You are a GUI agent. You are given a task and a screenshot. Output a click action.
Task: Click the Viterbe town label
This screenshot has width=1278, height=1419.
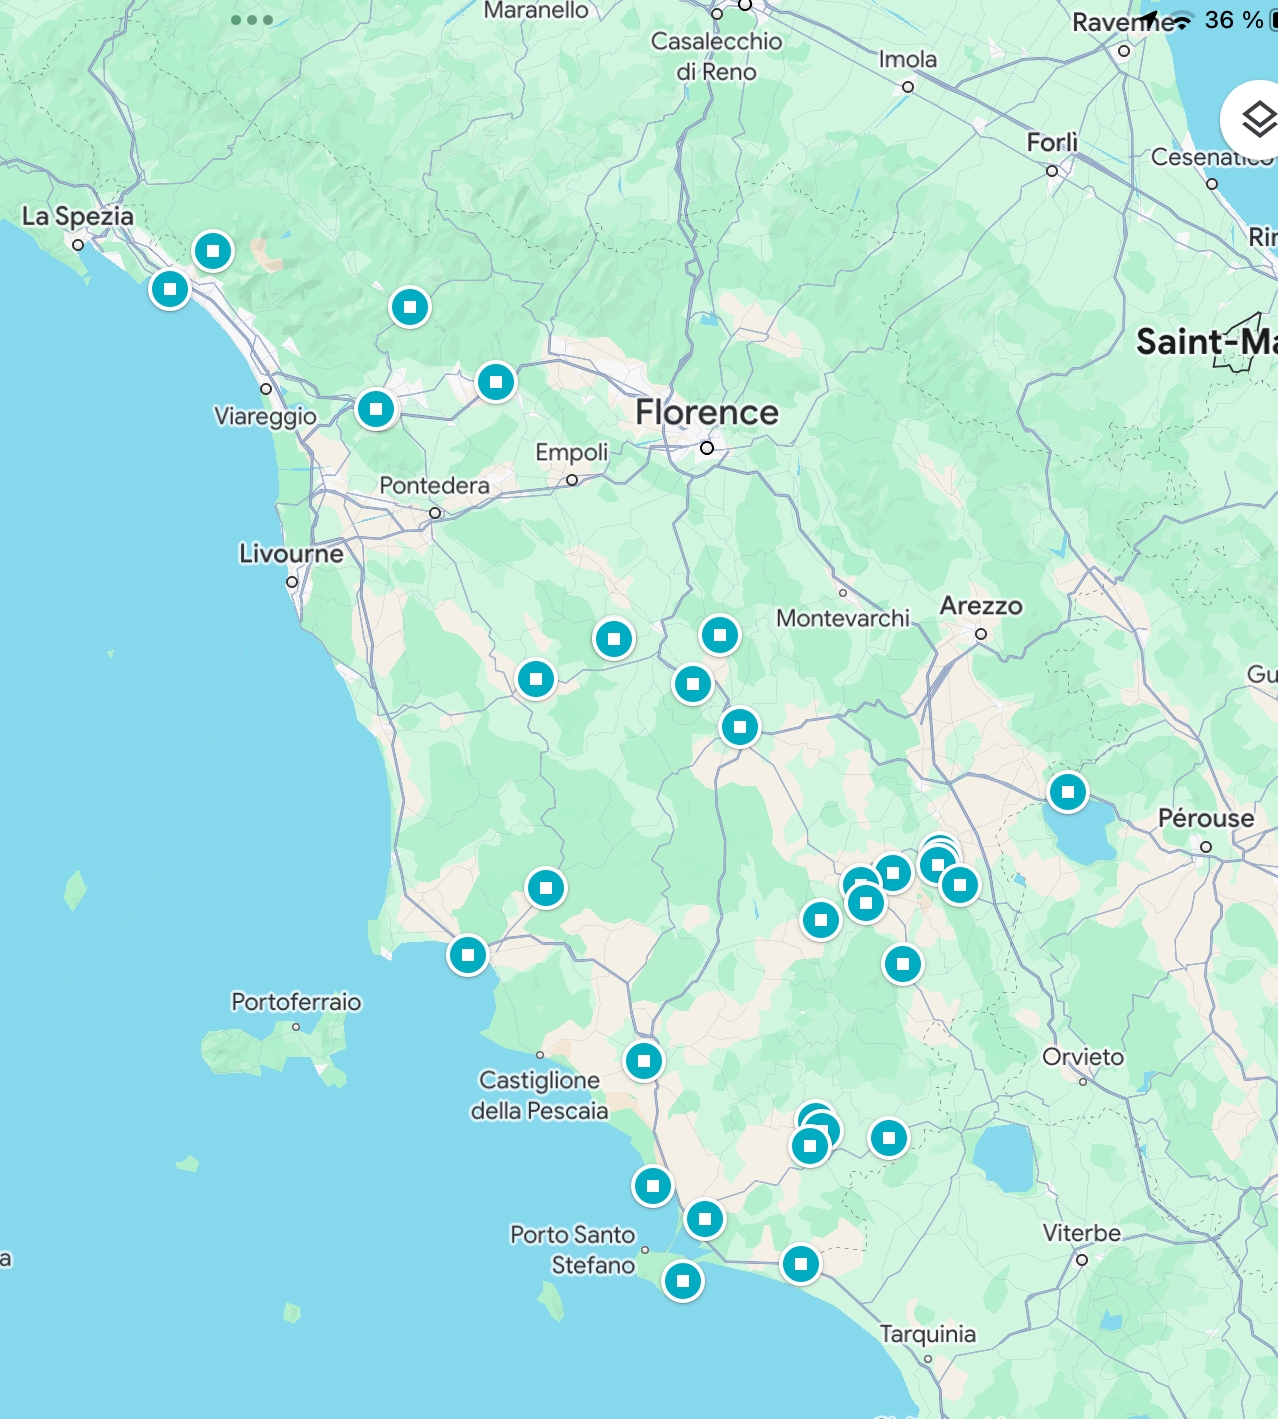(1082, 1233)
